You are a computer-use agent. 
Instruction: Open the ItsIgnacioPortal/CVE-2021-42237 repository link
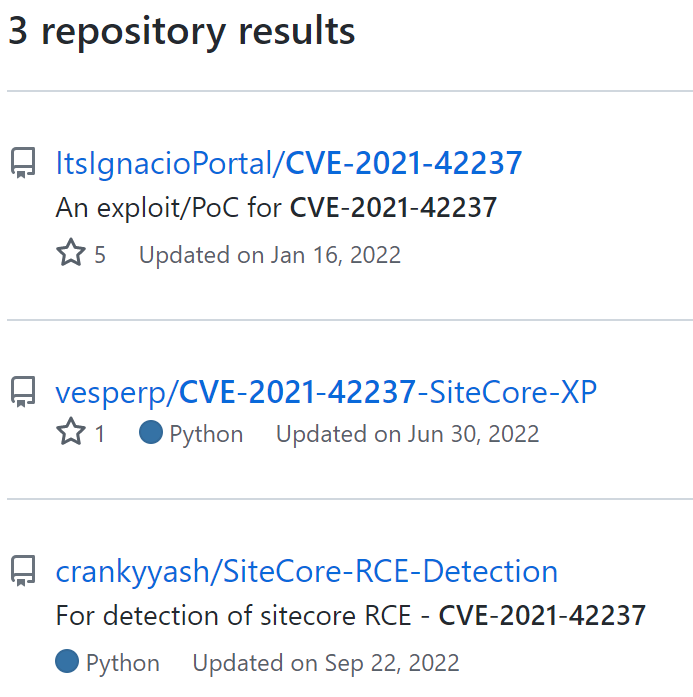click(288, 163)
